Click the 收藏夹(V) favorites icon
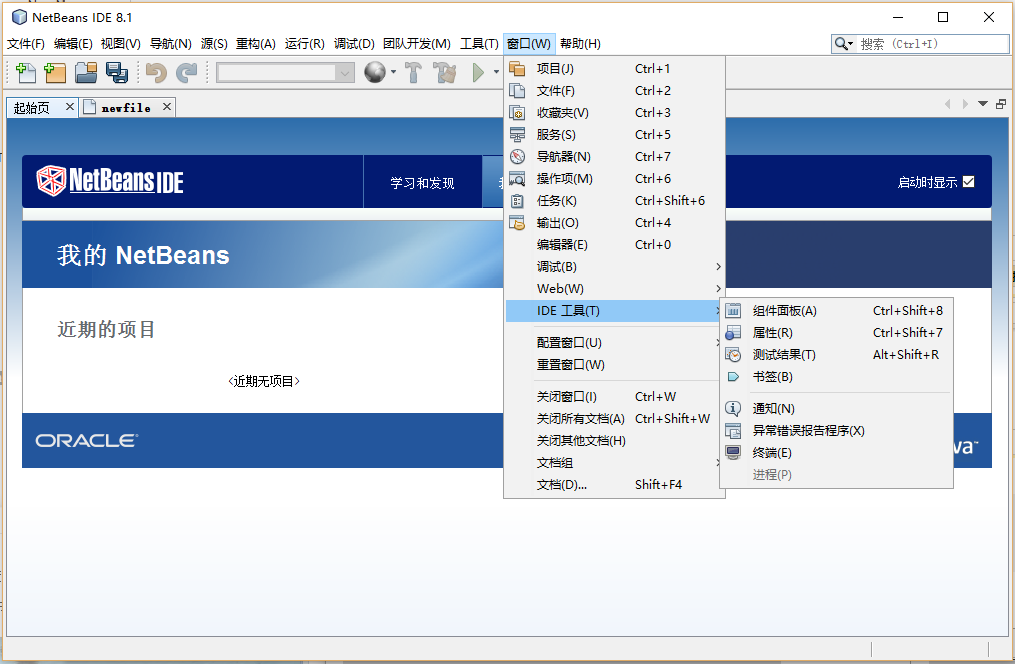 pyautogui.click(x=517, y=113)
